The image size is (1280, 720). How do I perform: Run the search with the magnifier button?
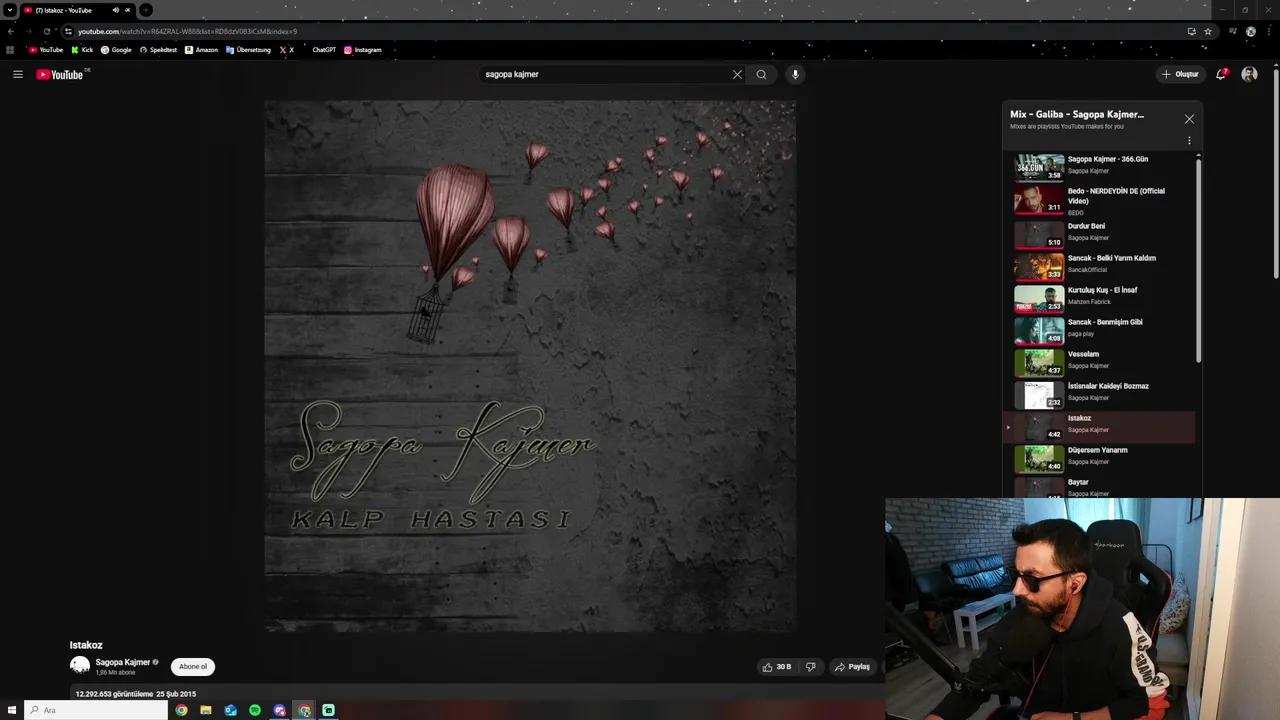click(761, 74)
